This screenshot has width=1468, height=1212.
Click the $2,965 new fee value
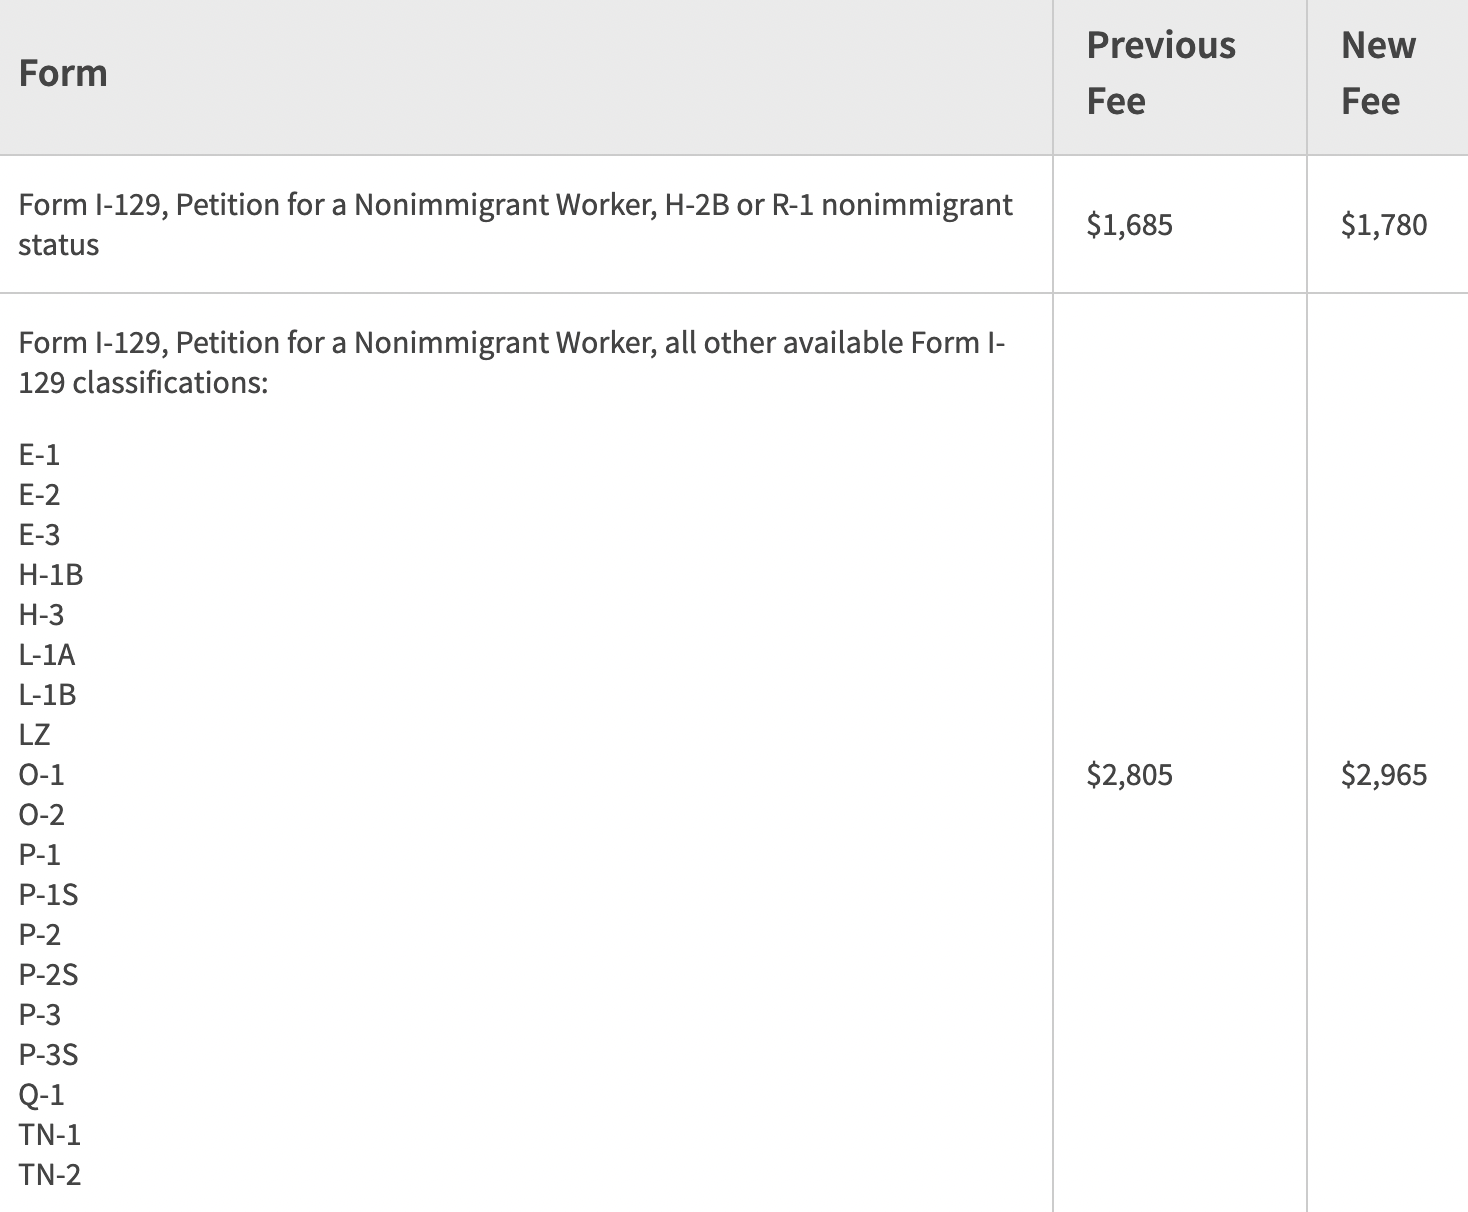pyautogui.click(x=1384, y=775)
